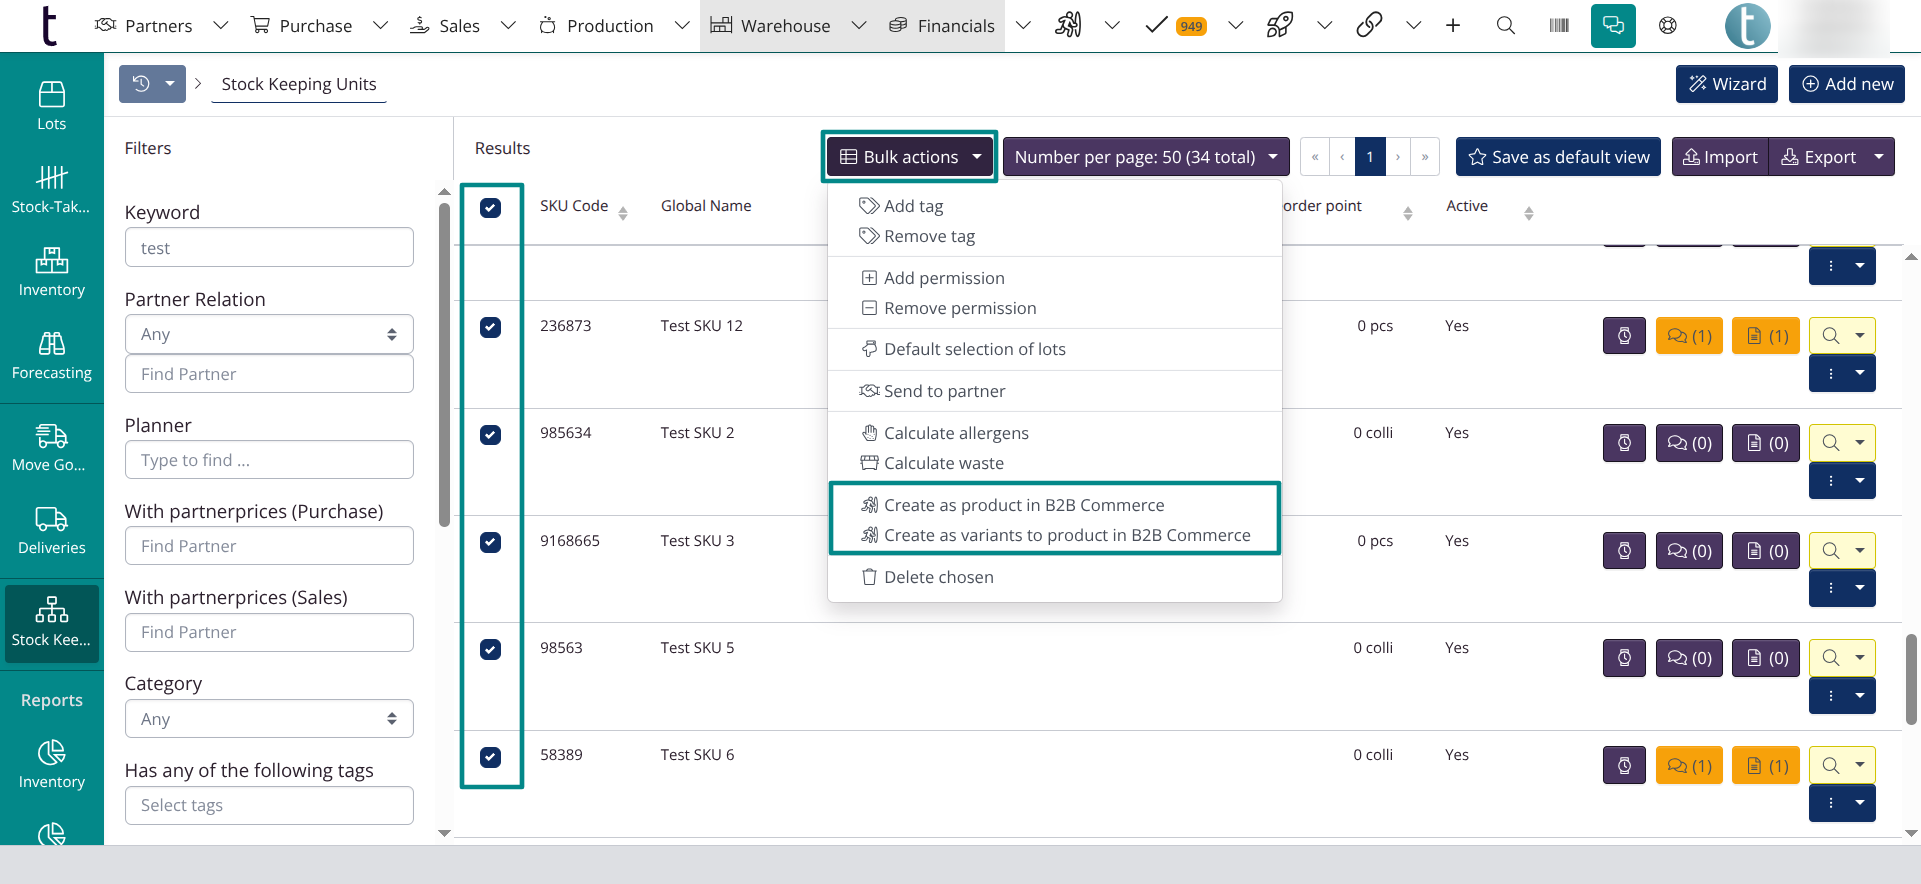Toggle select-all checkbox in table header

pyautogui.click(x=490, y=208)
